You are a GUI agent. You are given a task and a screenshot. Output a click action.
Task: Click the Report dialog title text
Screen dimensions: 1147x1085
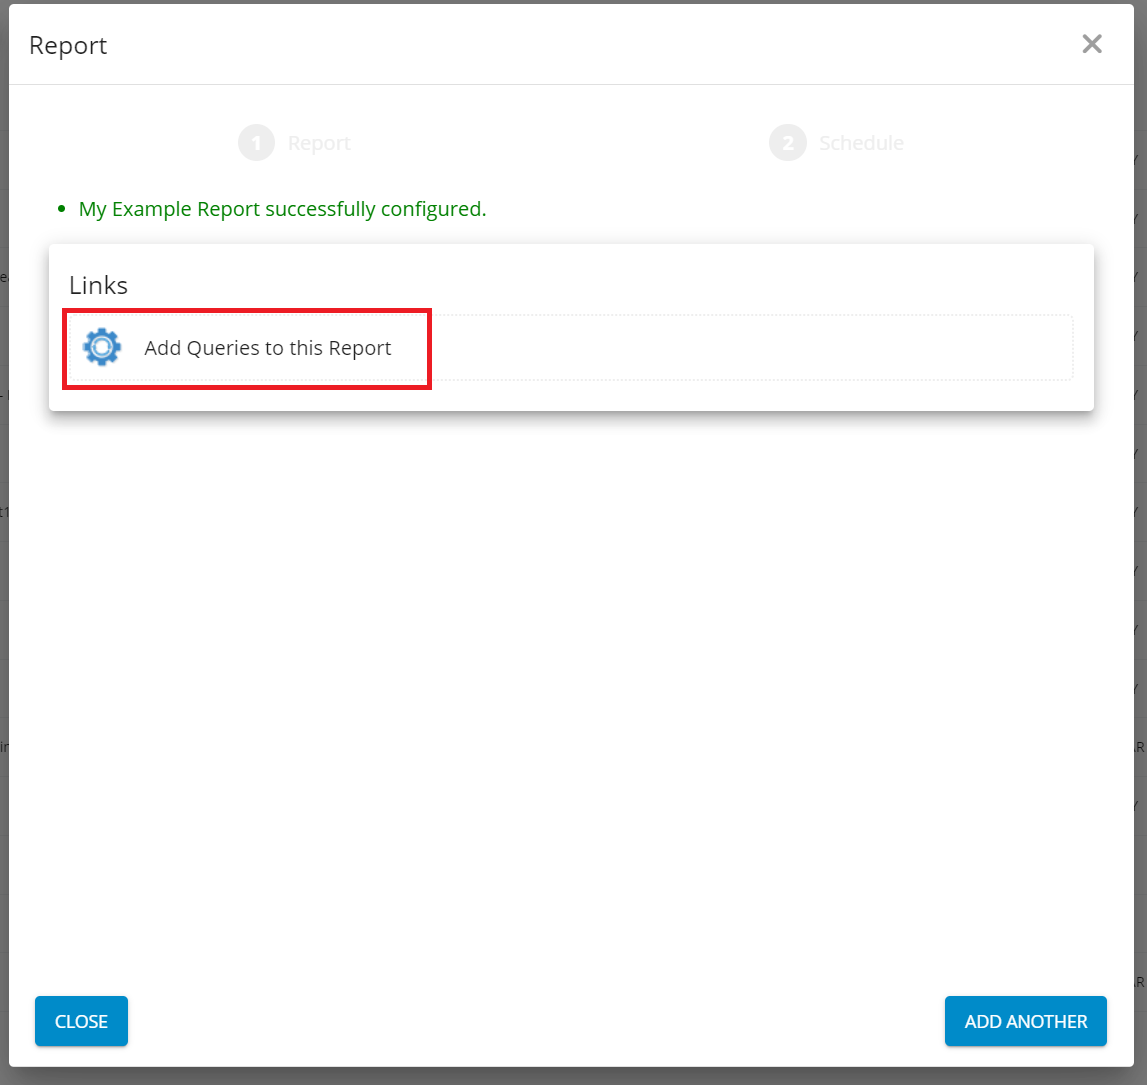[68, 45]
